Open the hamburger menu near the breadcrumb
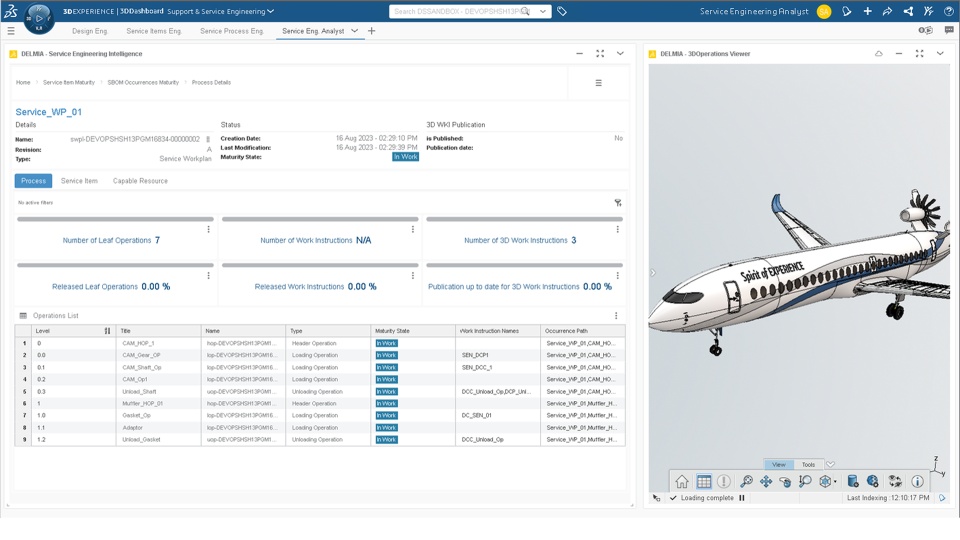This screenshot has width=960, height=540. tap(598, 83)
